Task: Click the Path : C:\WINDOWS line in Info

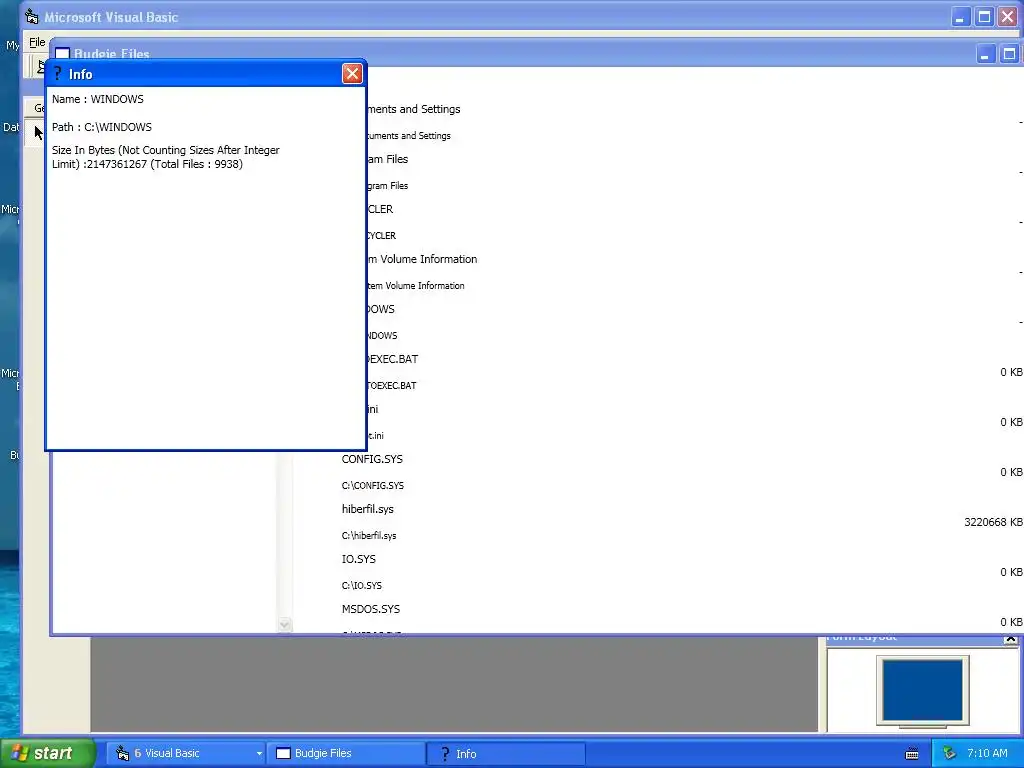Action: [x=102, y=127]
